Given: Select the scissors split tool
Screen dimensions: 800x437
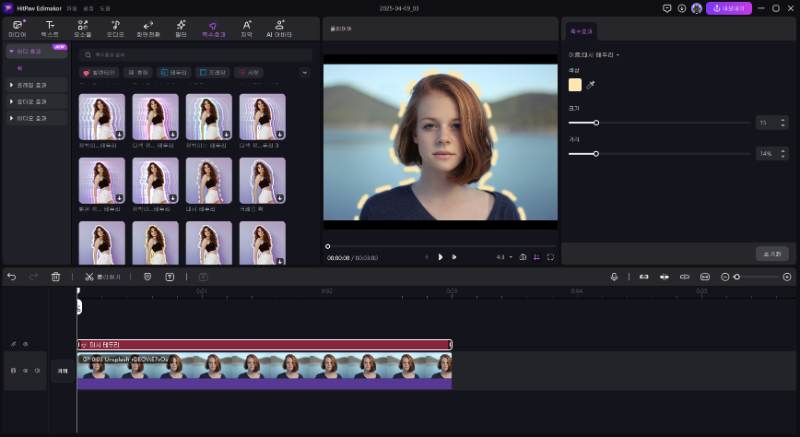Looking at the screenshot, I should [x=89, y=276].
